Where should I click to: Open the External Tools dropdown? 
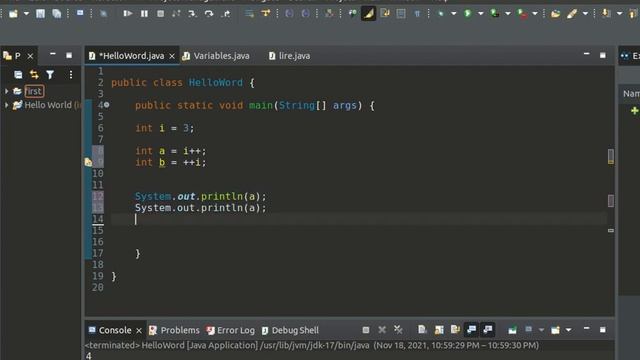[x=535, y=14]
